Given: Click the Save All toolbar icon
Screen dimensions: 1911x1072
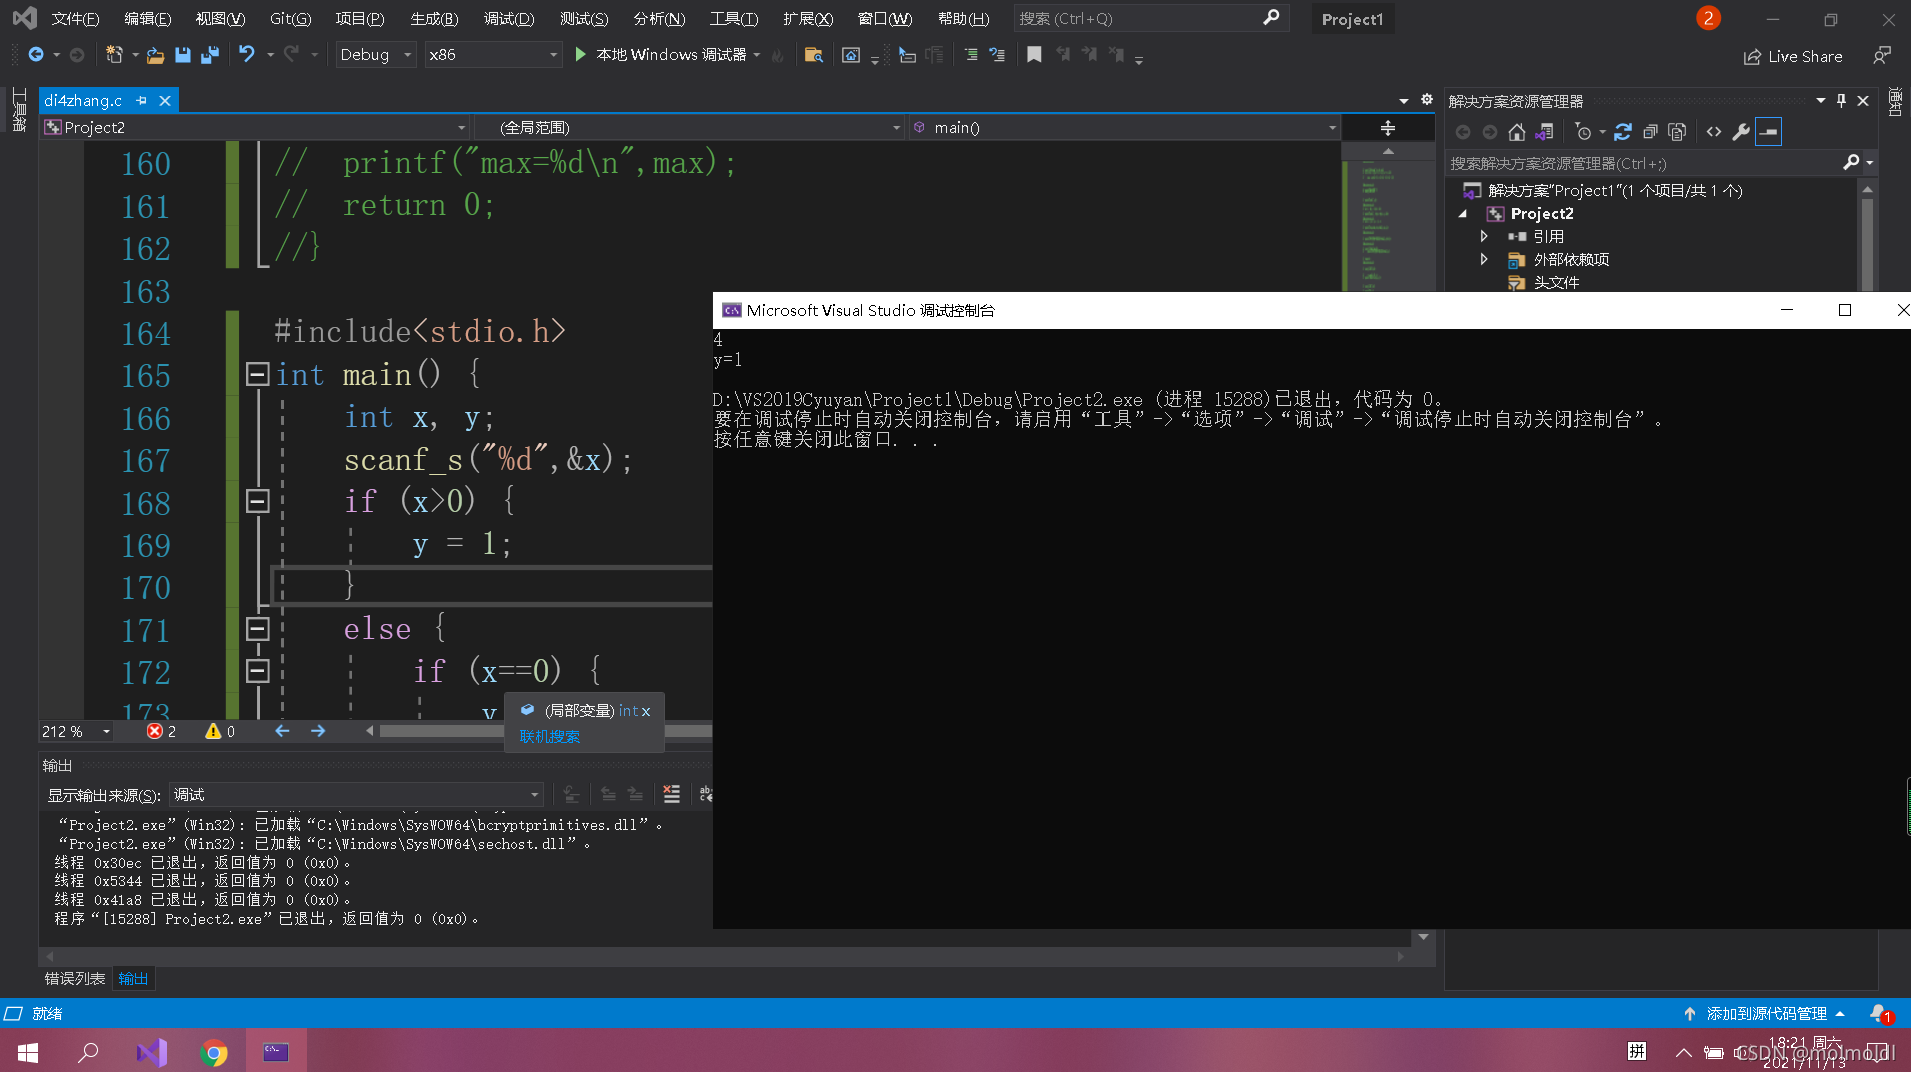Looking at the screenshot, I should [210, 55].
